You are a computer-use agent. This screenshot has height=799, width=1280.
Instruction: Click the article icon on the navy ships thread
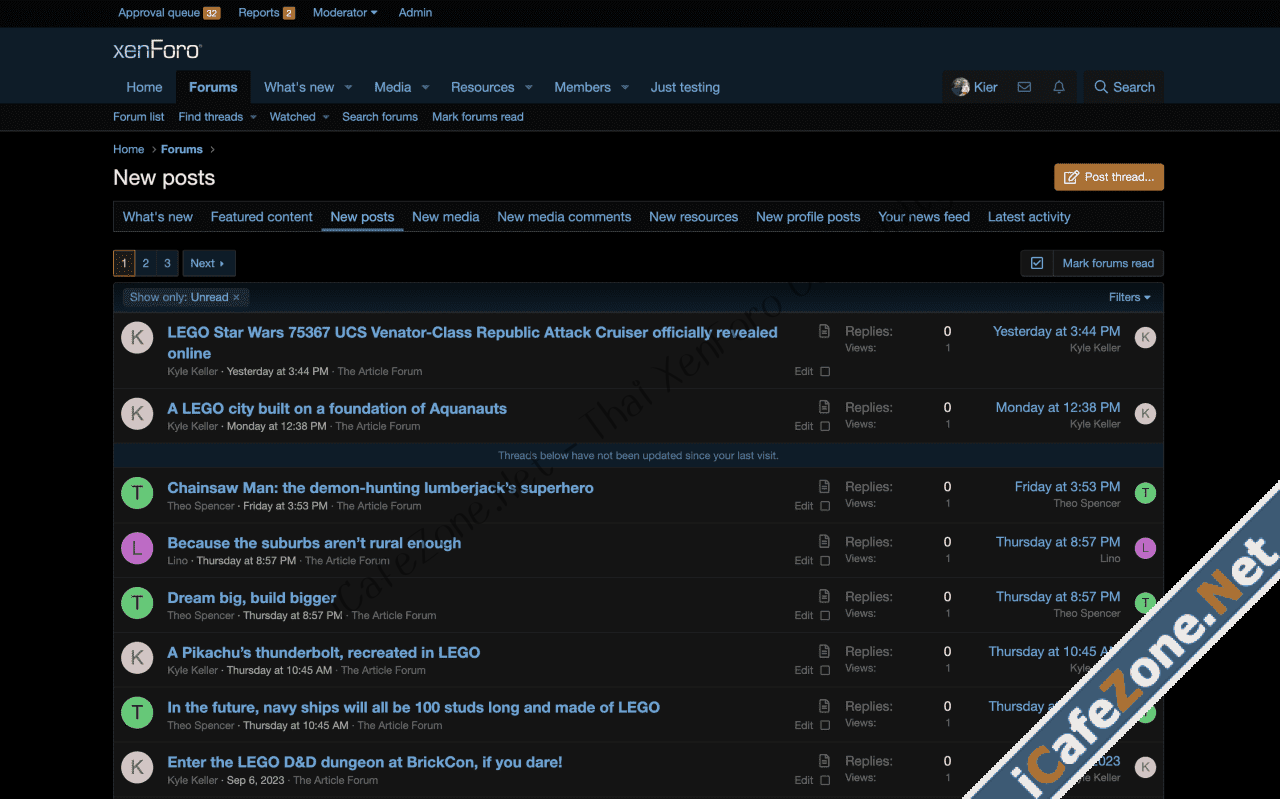pos(824,706)
